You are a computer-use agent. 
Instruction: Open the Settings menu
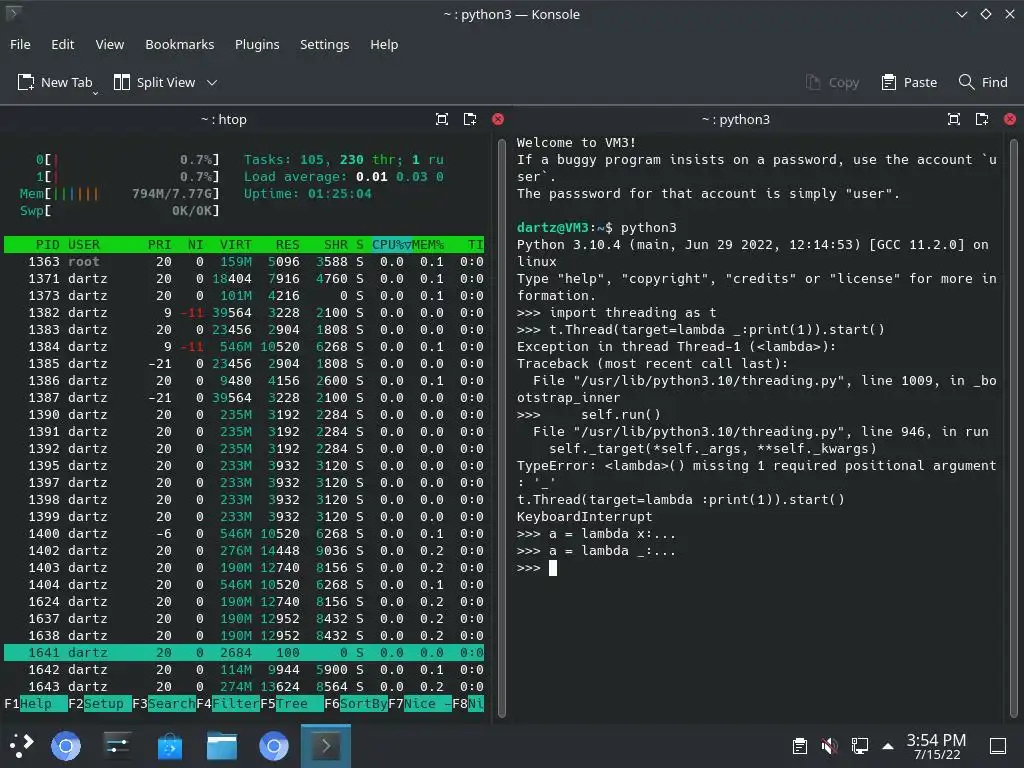(x=325, y=44)
